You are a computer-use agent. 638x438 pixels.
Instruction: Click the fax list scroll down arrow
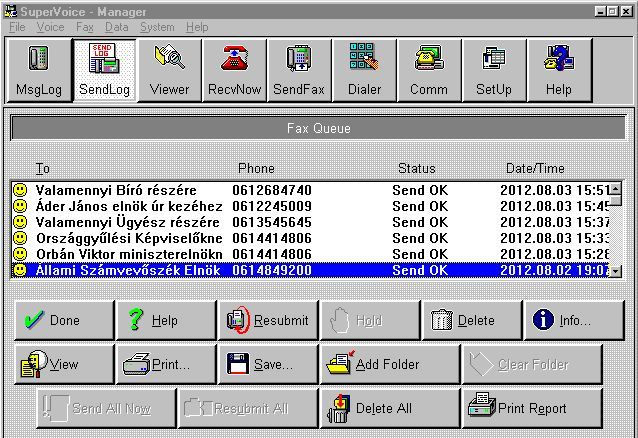pyautogui.click(x=616, y=272)
